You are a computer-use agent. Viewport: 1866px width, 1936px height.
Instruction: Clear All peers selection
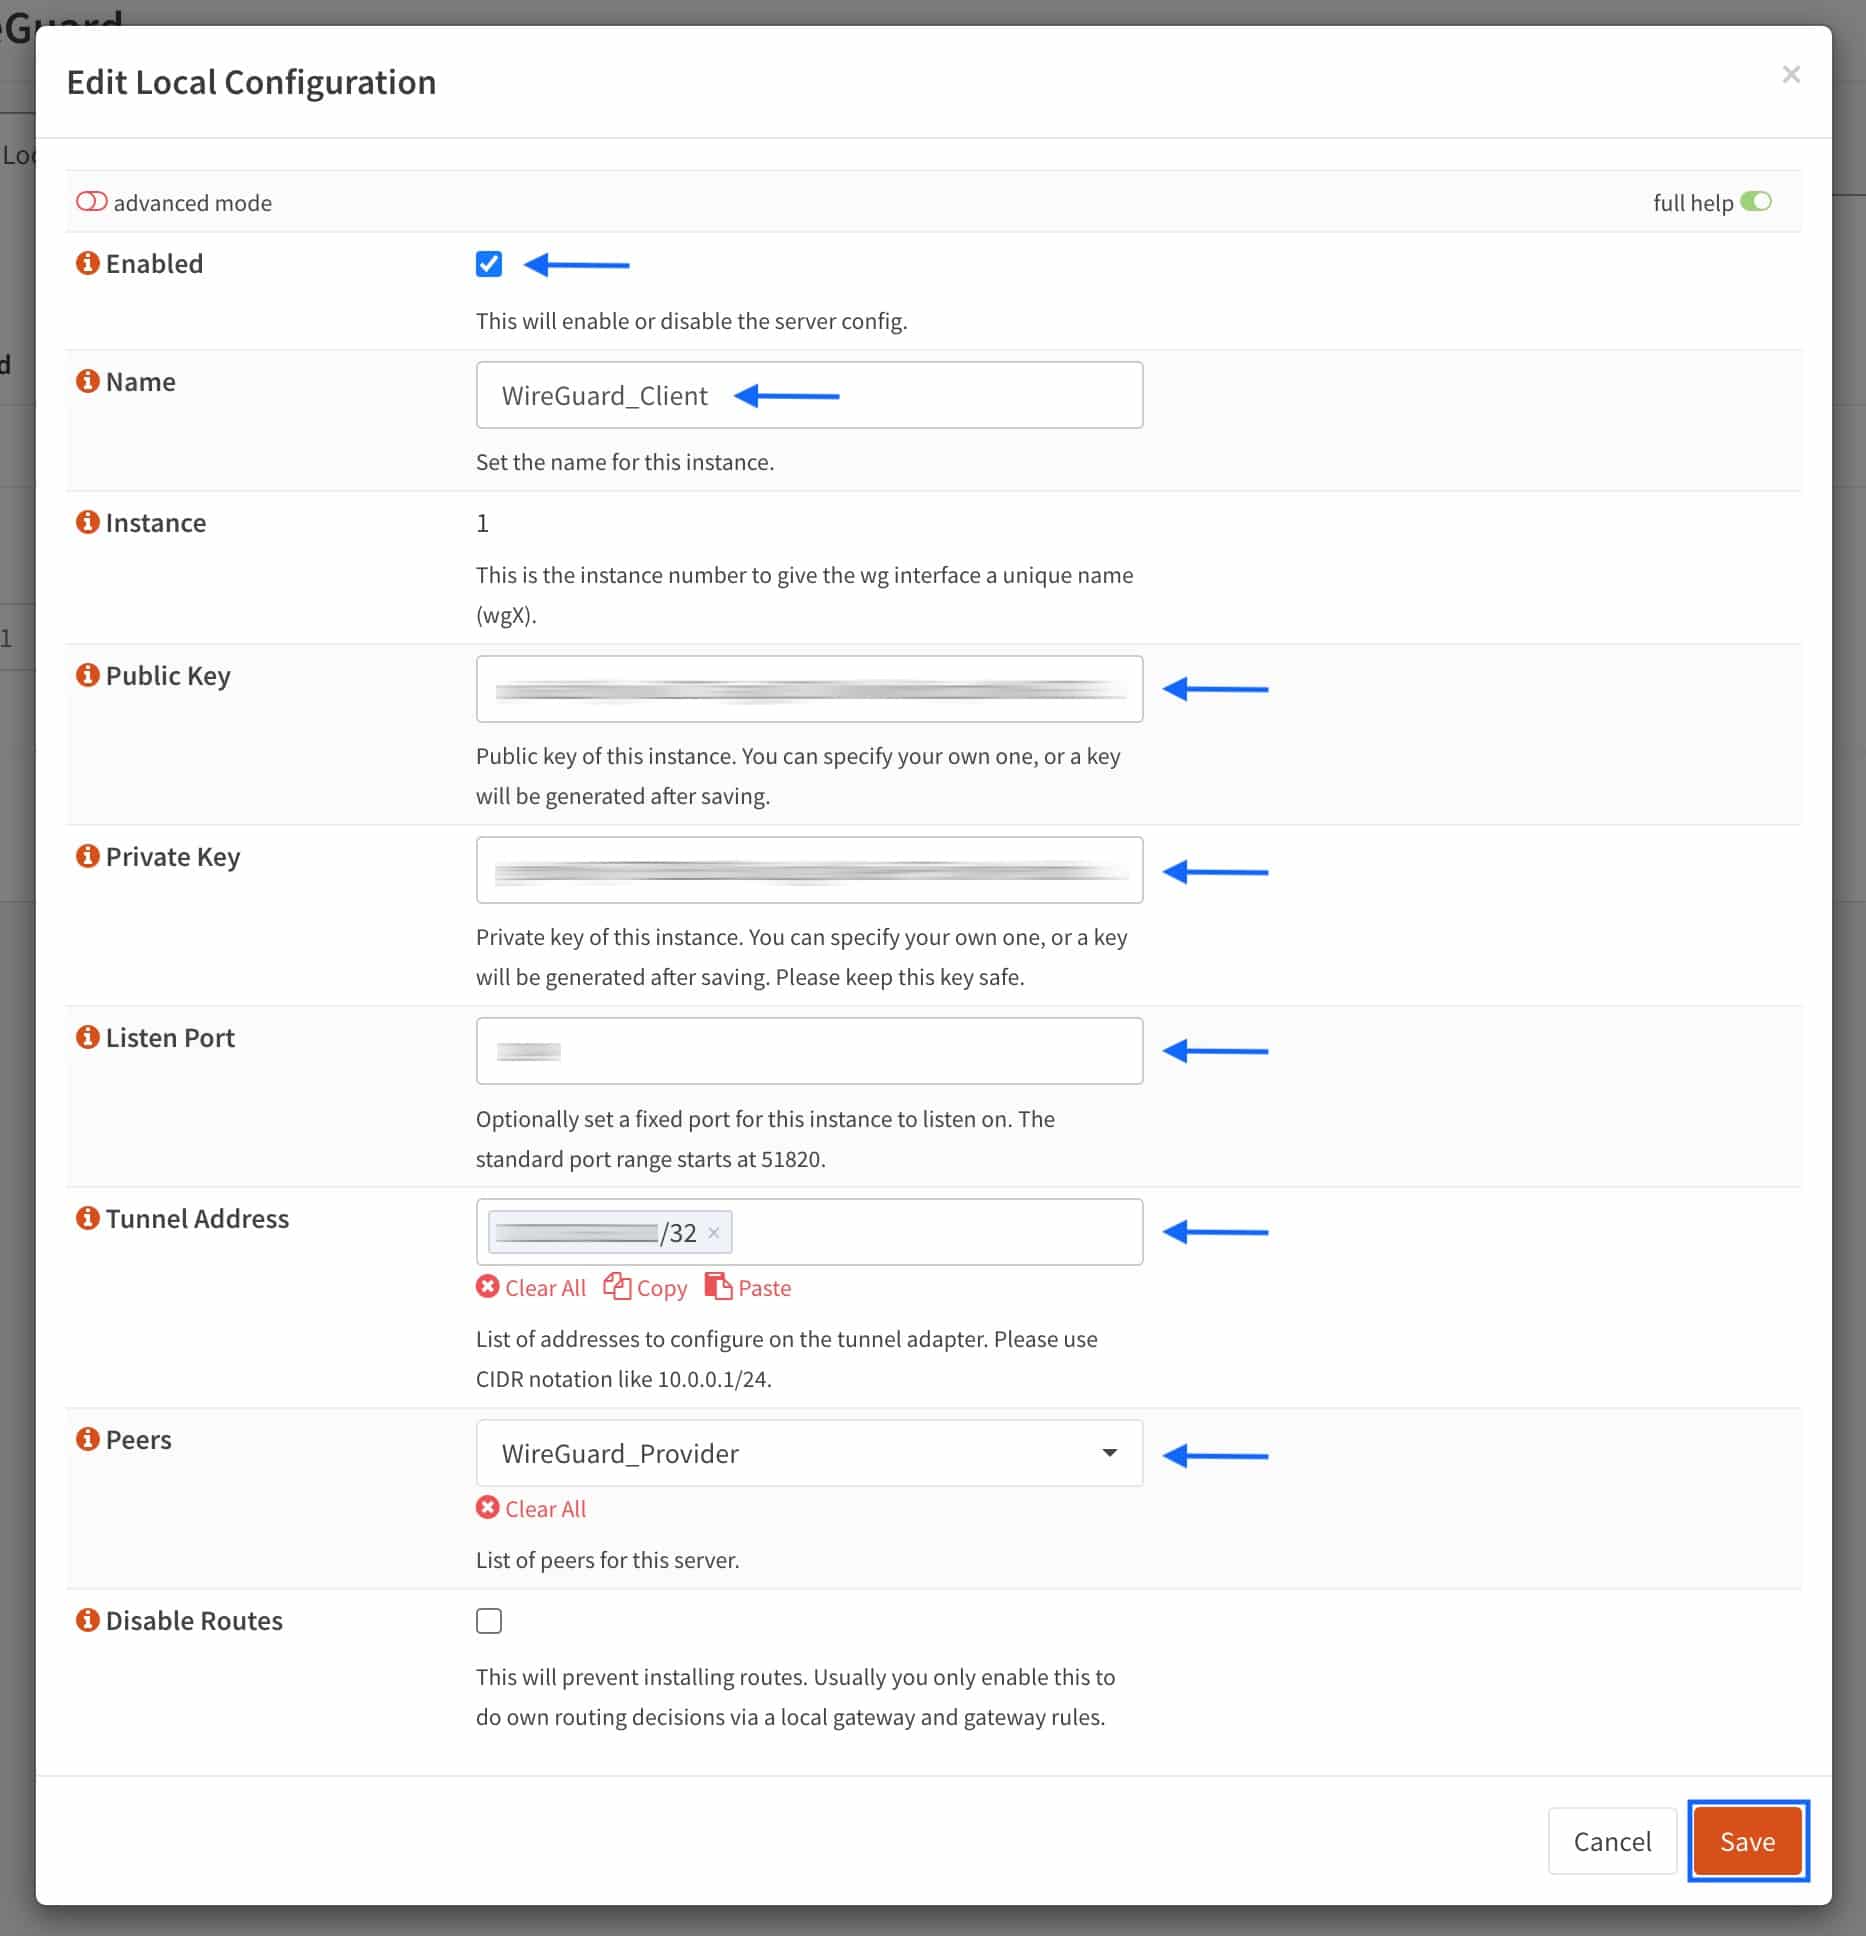click(x=531, y=1509)
